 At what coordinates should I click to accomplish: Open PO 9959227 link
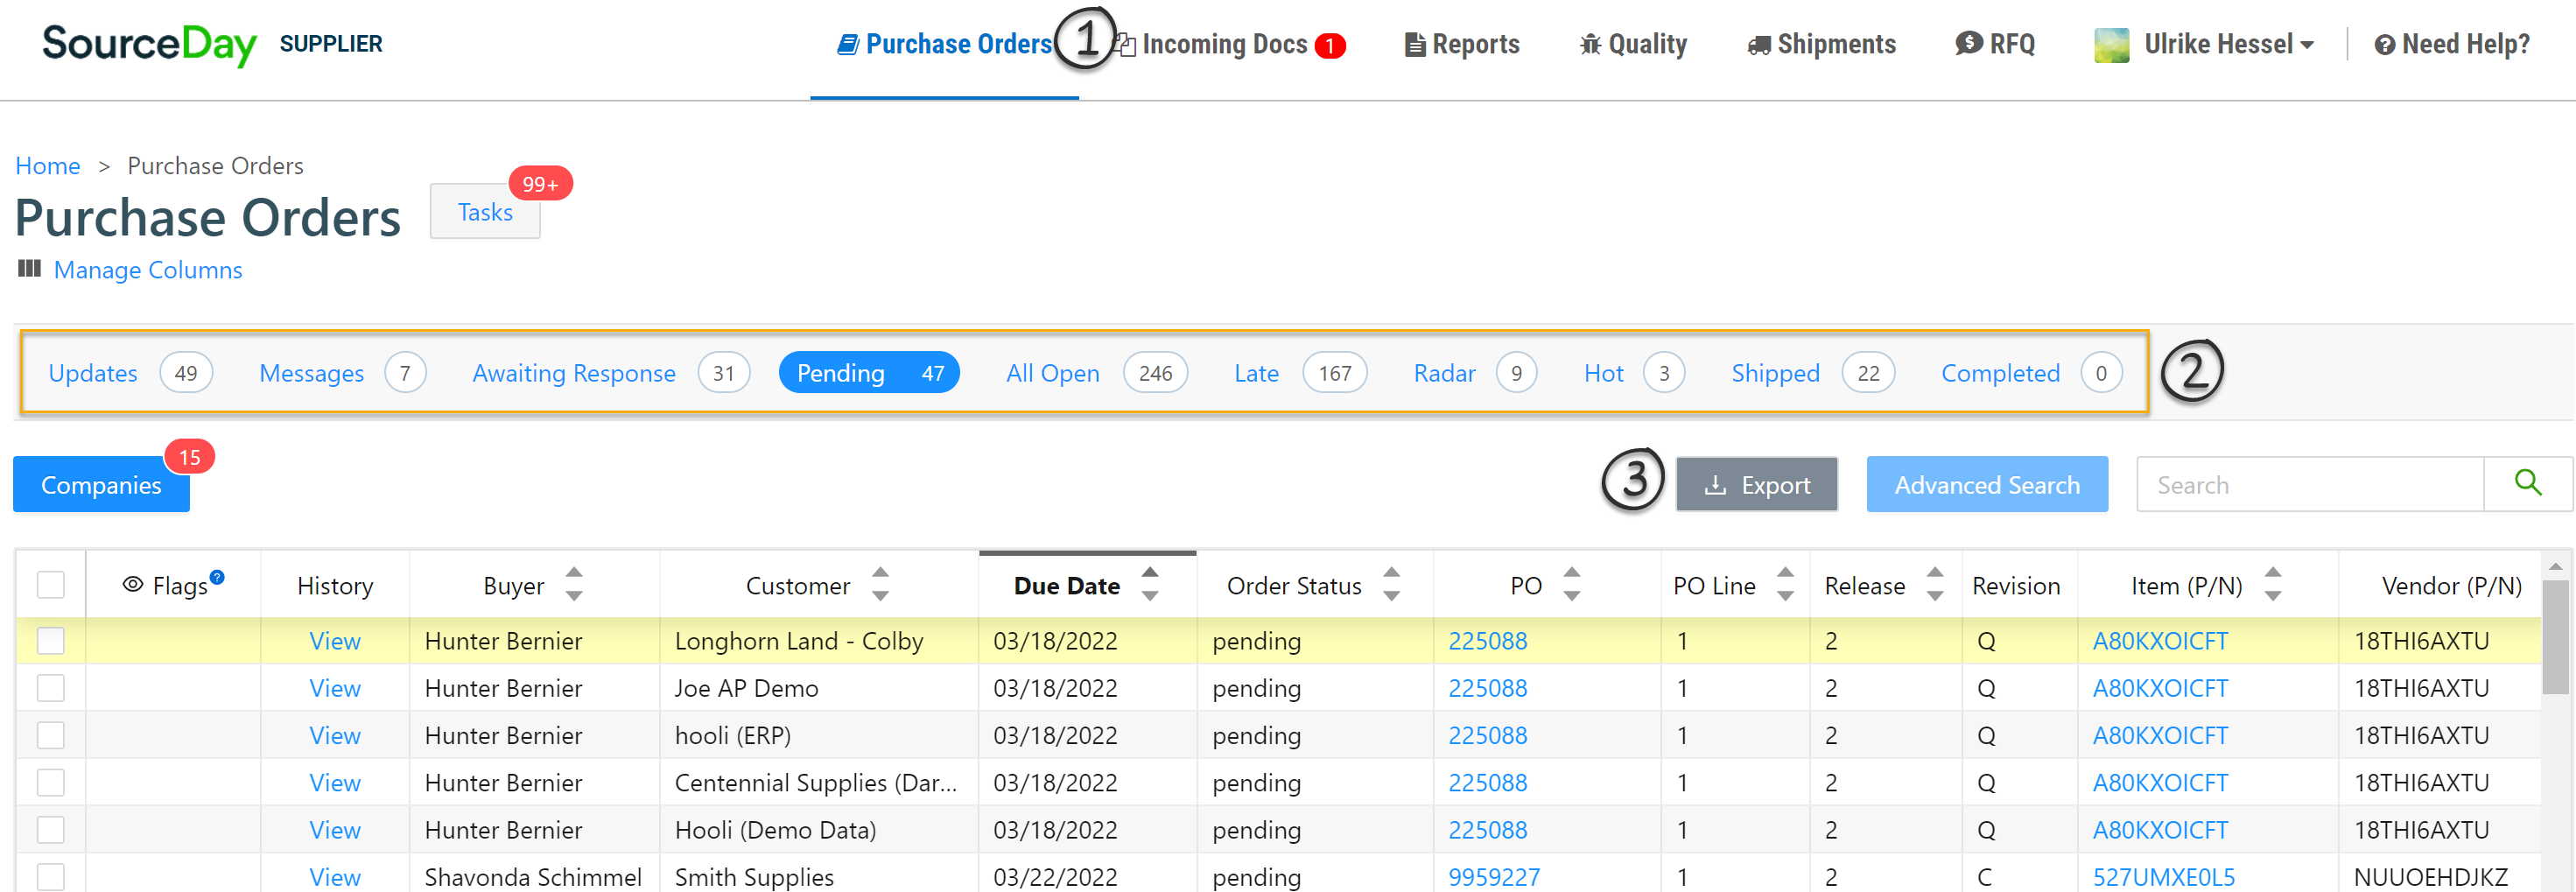click(x=1494, y=877)
